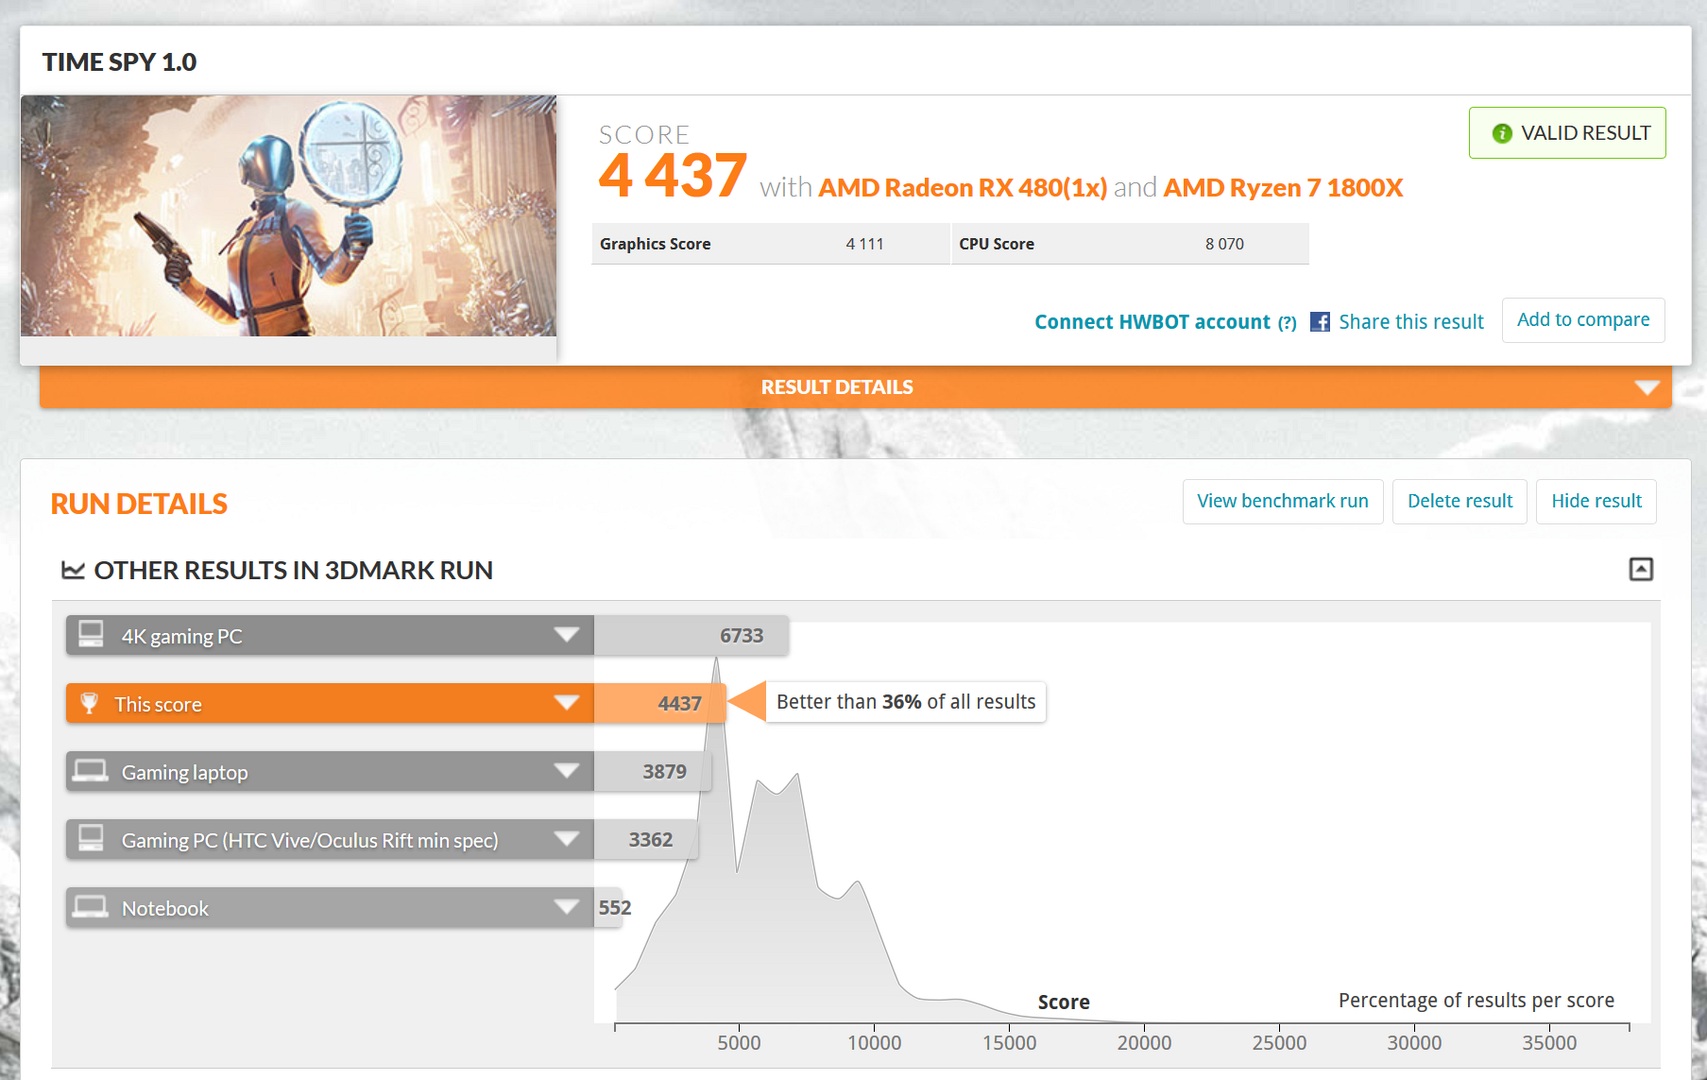Click the Time Spy benchmark thumbnail image

288,215
